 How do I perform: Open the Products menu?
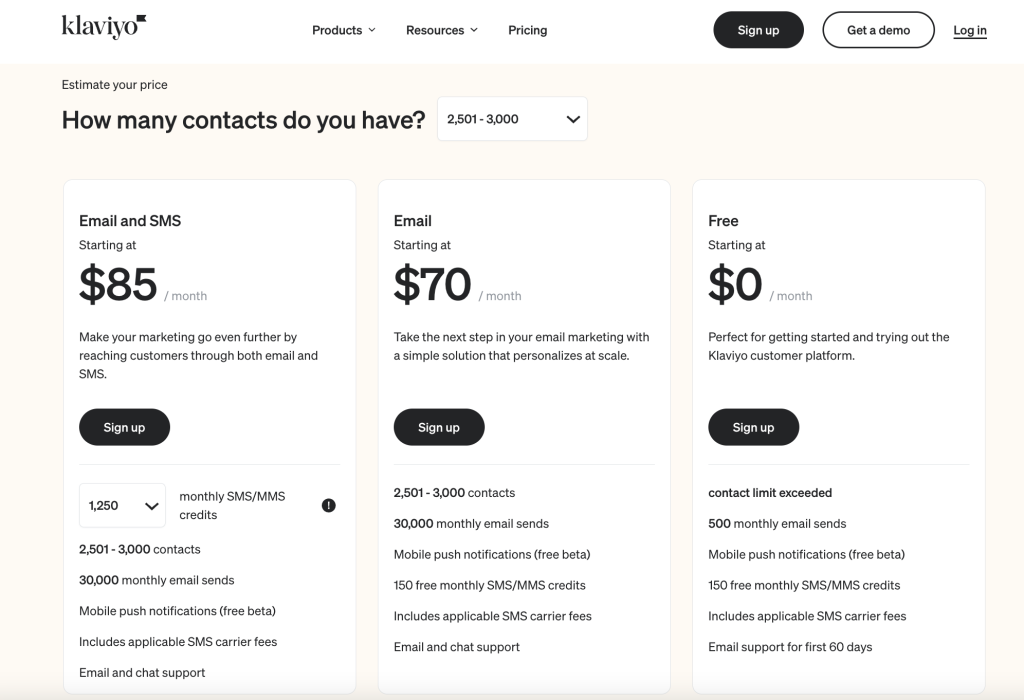click(343, 30)
